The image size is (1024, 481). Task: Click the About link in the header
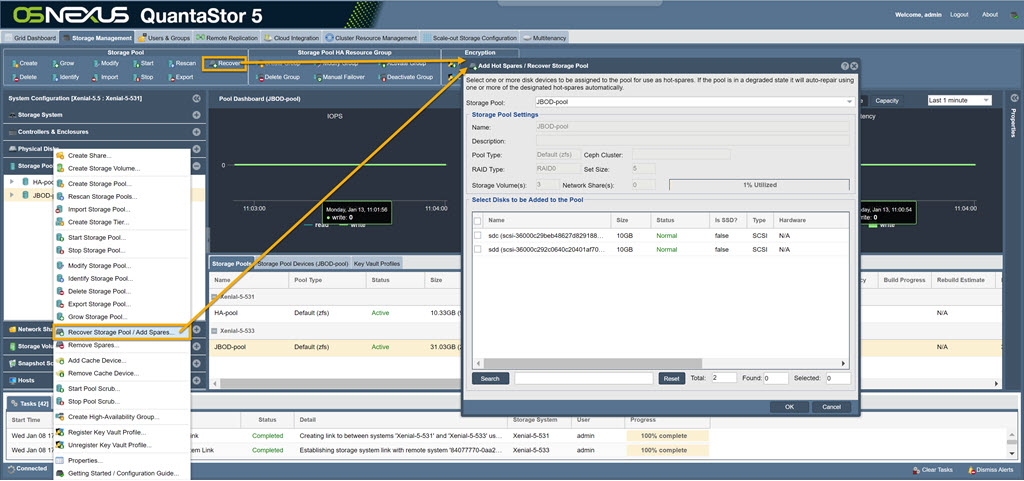tap(990, 14)
